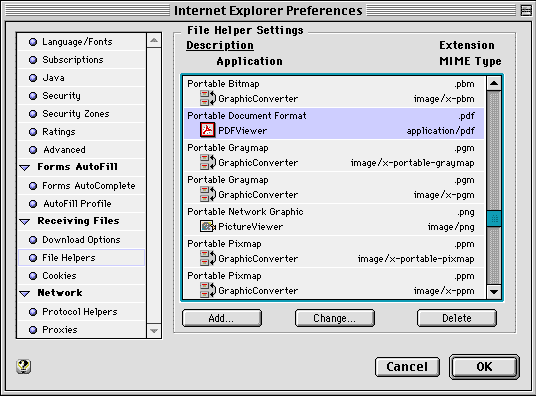Click the application/pdf MIME type

click(x=441, y=131)
